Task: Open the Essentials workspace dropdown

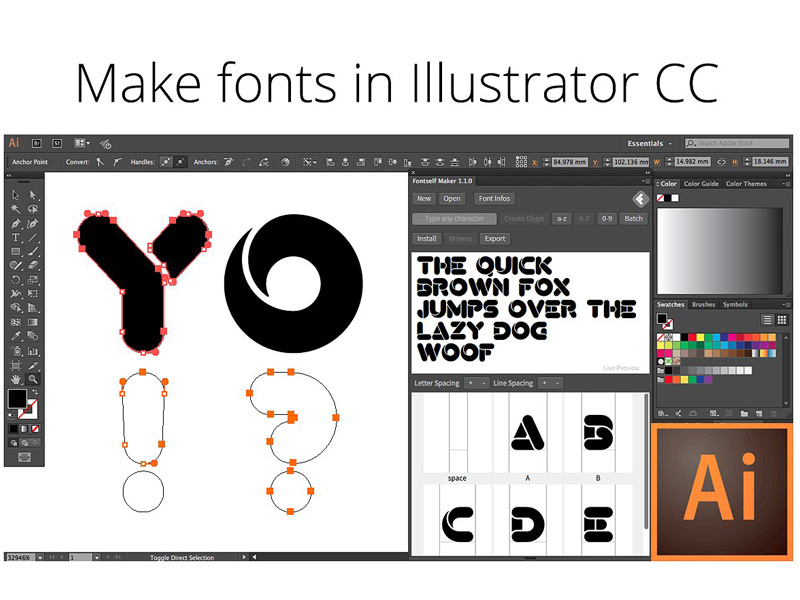Action: pyautogui.click(x=649, y=143)
